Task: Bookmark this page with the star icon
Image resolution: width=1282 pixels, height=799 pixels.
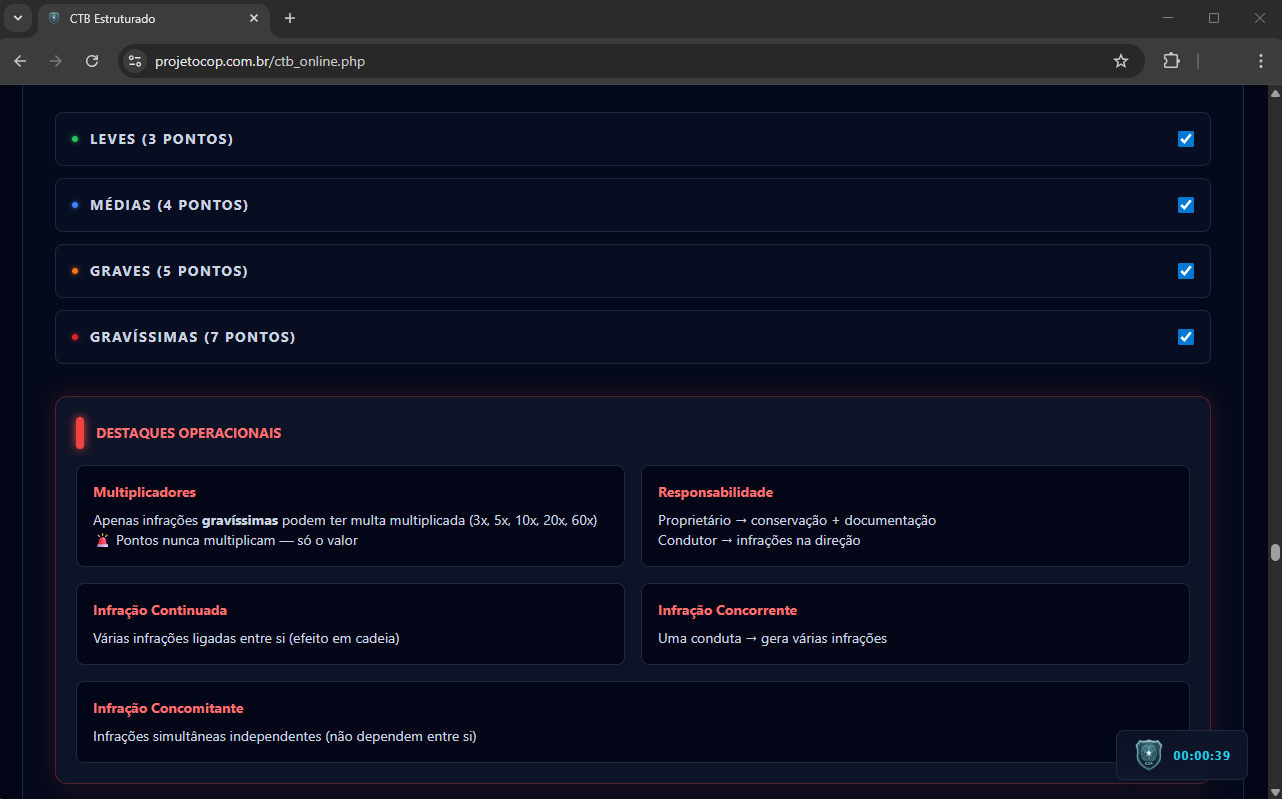Action: 1121,61
